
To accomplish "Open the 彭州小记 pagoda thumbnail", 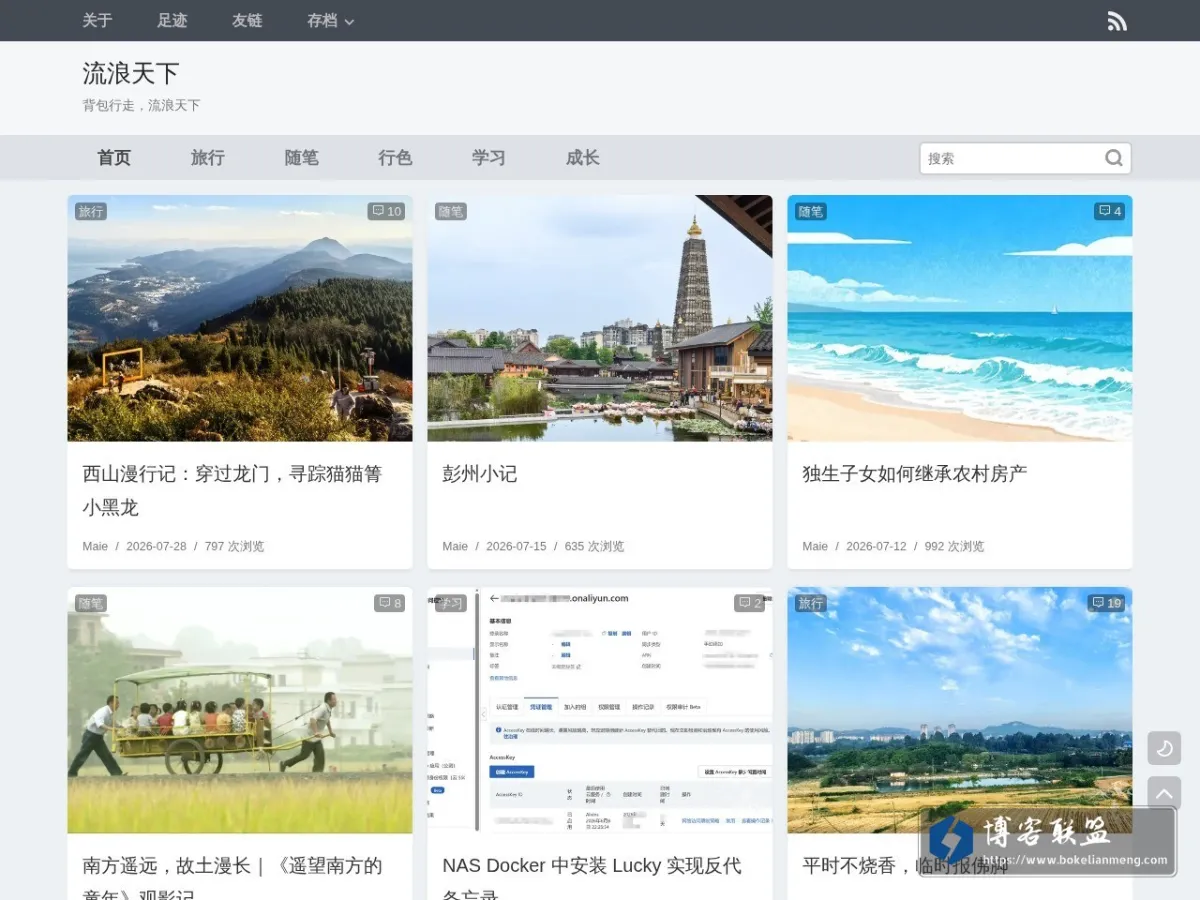I will 600,318.
